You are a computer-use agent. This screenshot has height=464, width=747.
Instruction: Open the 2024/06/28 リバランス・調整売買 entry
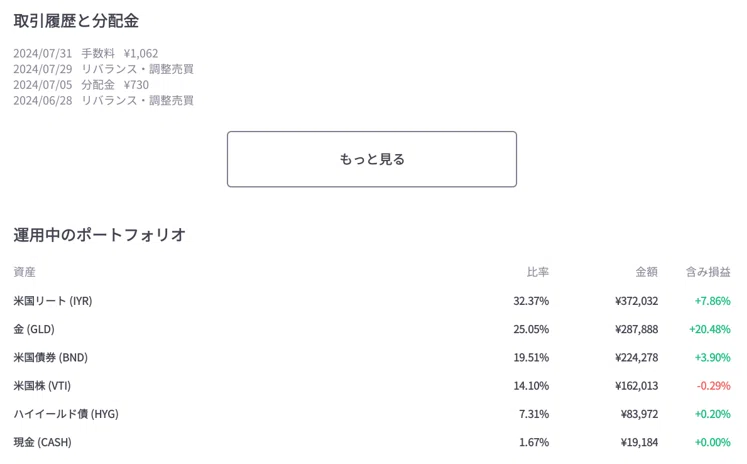coord(103,101)
